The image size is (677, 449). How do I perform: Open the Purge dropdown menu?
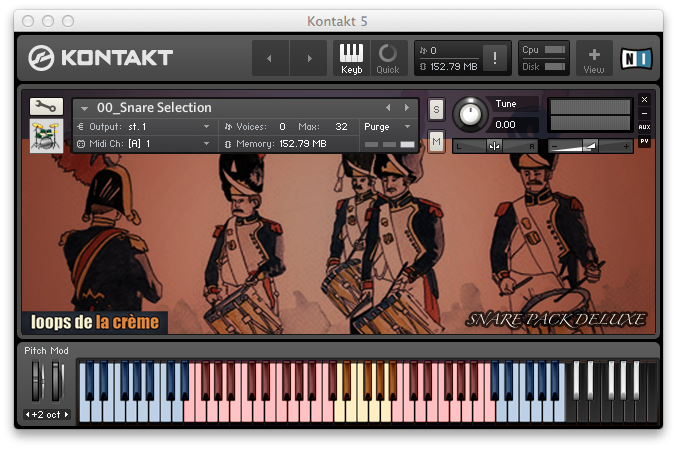(387, 127)
